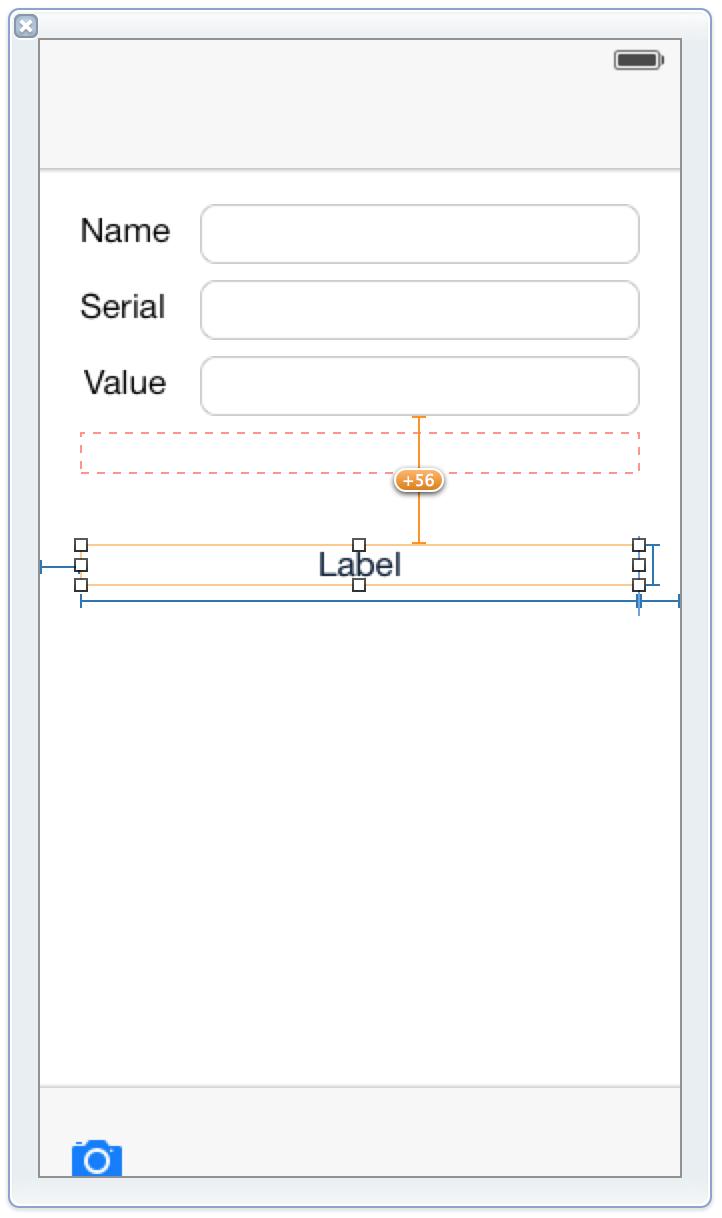This screenshot has width=722, height=1218.
Task: Select the blue width constraint line below Label
Action: [360, 601]
